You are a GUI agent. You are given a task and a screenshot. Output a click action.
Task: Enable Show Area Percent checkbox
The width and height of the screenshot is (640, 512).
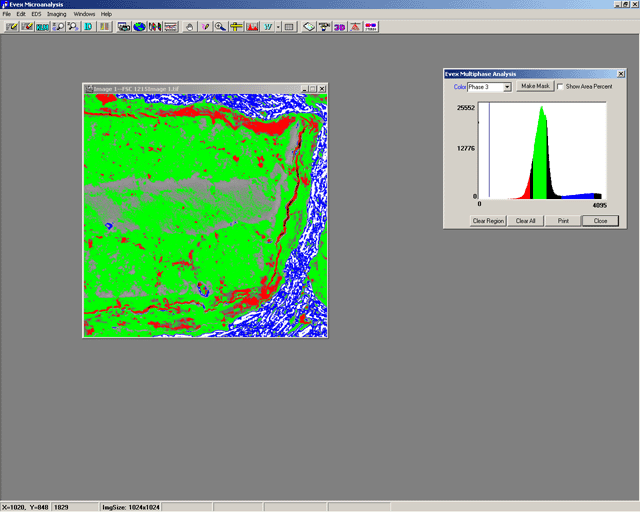561,87
